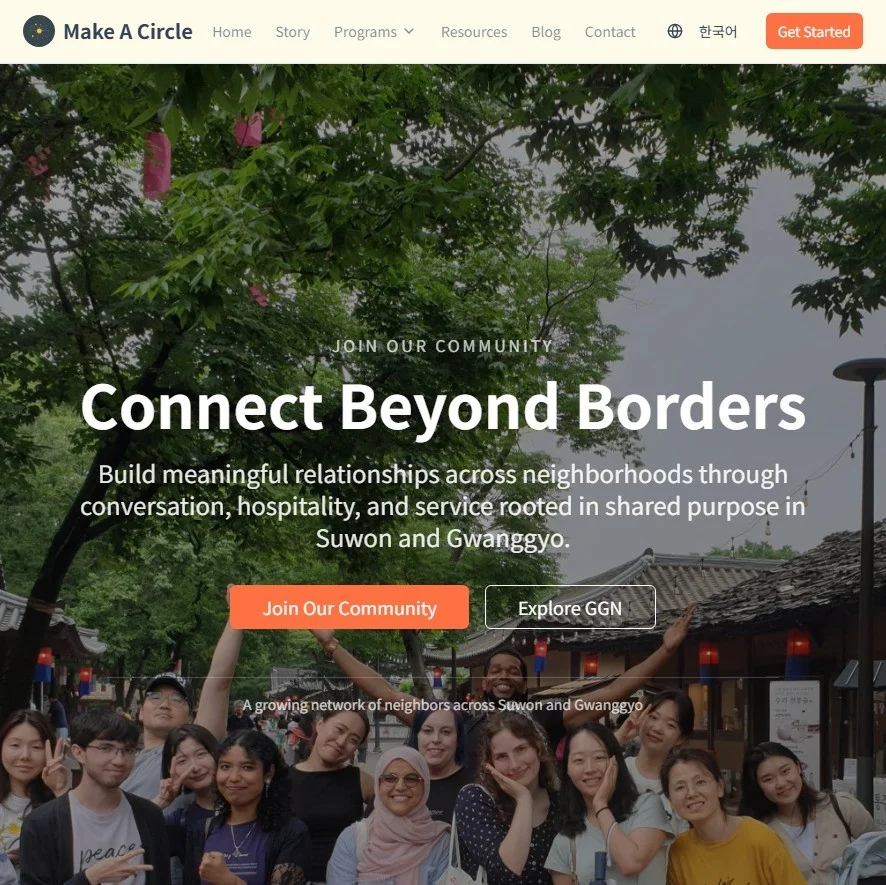886x885 pixels.
Task: Click the globe language icon
Action: tap(675, 31)
